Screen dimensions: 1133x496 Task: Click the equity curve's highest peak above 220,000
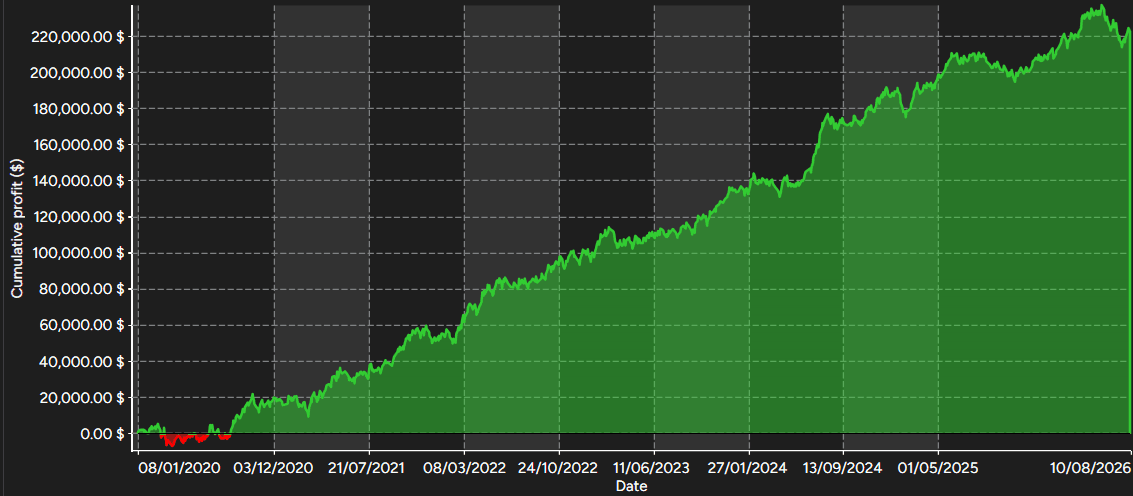[x=1101, y=7]
